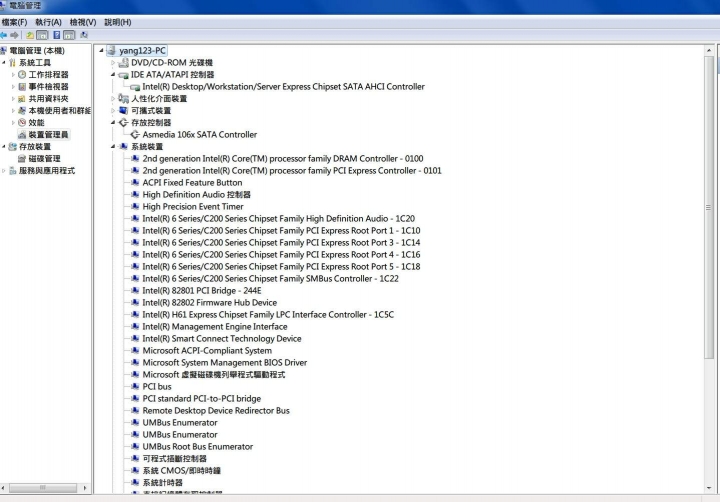
Task: Expand the 服務與應用程式 sidebar node
Action: (4, 170)
